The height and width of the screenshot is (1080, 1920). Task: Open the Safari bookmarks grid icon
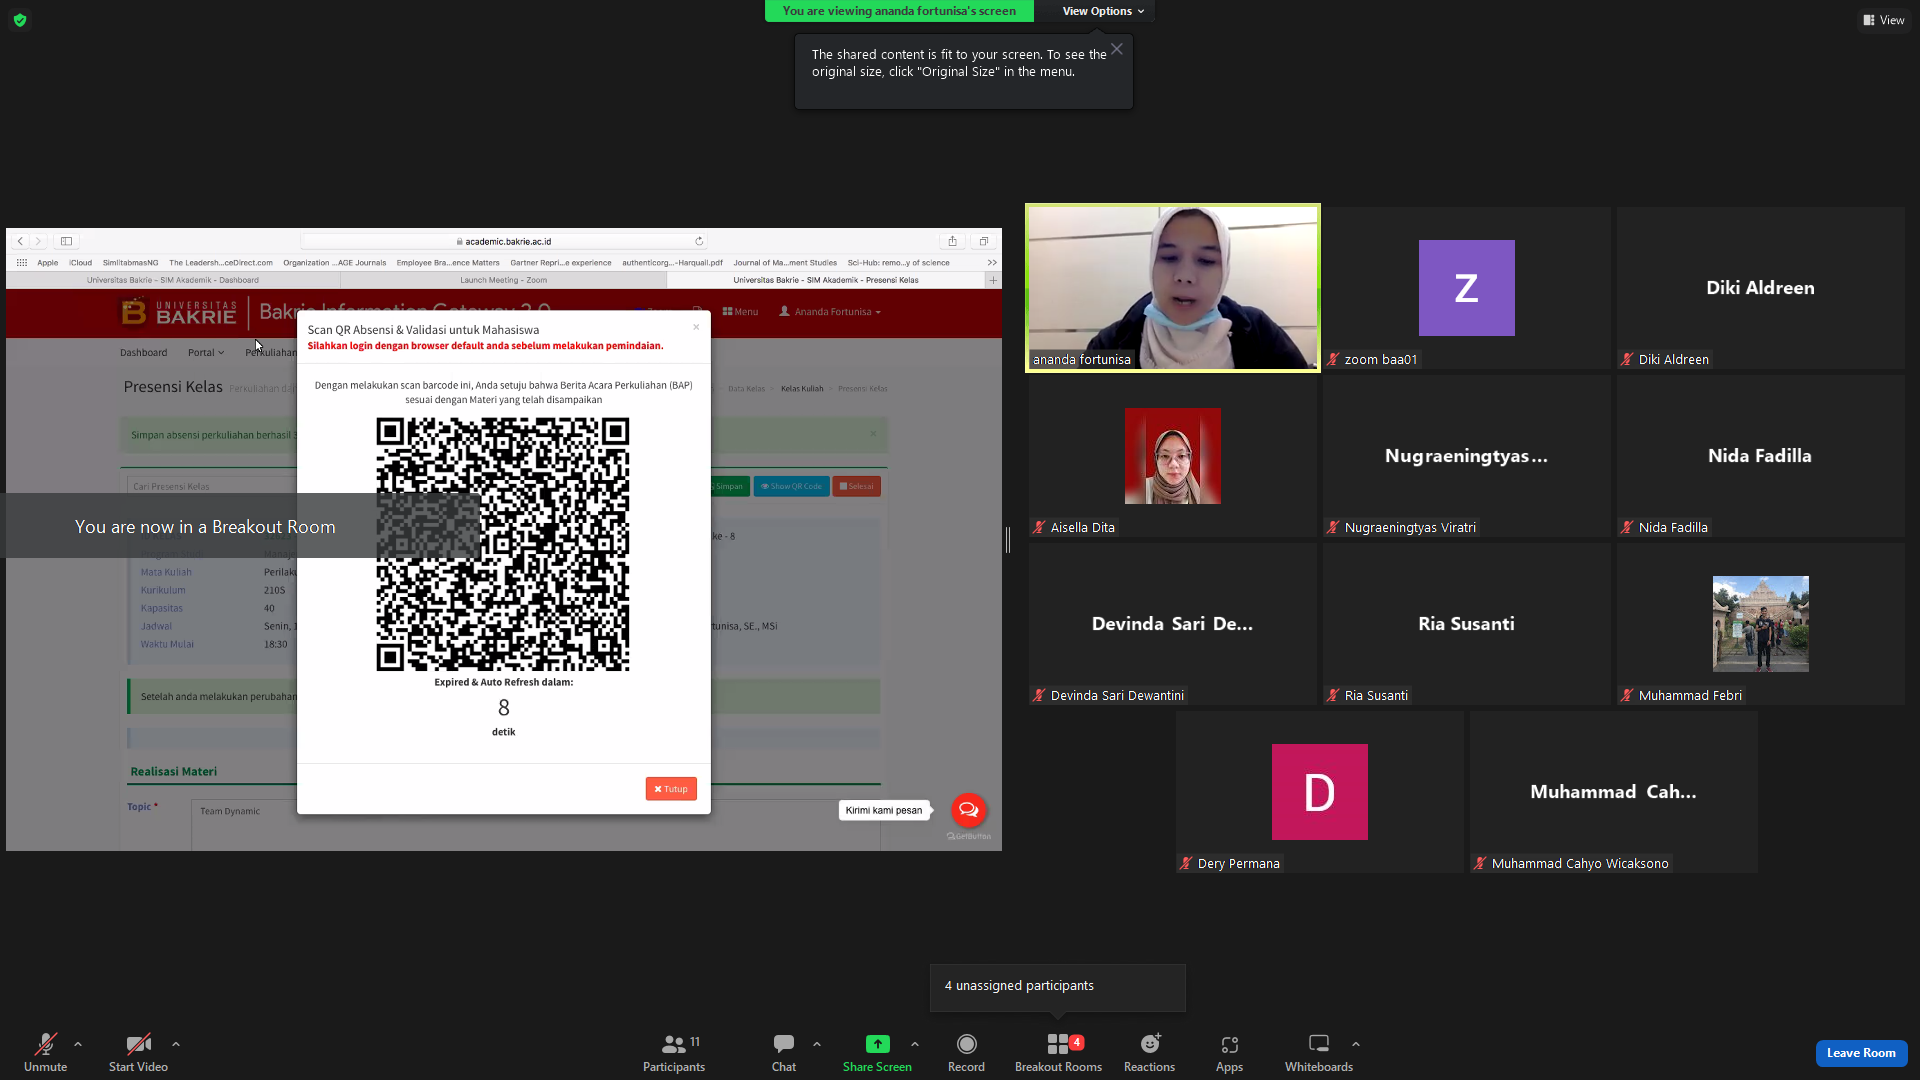(21, 263)
